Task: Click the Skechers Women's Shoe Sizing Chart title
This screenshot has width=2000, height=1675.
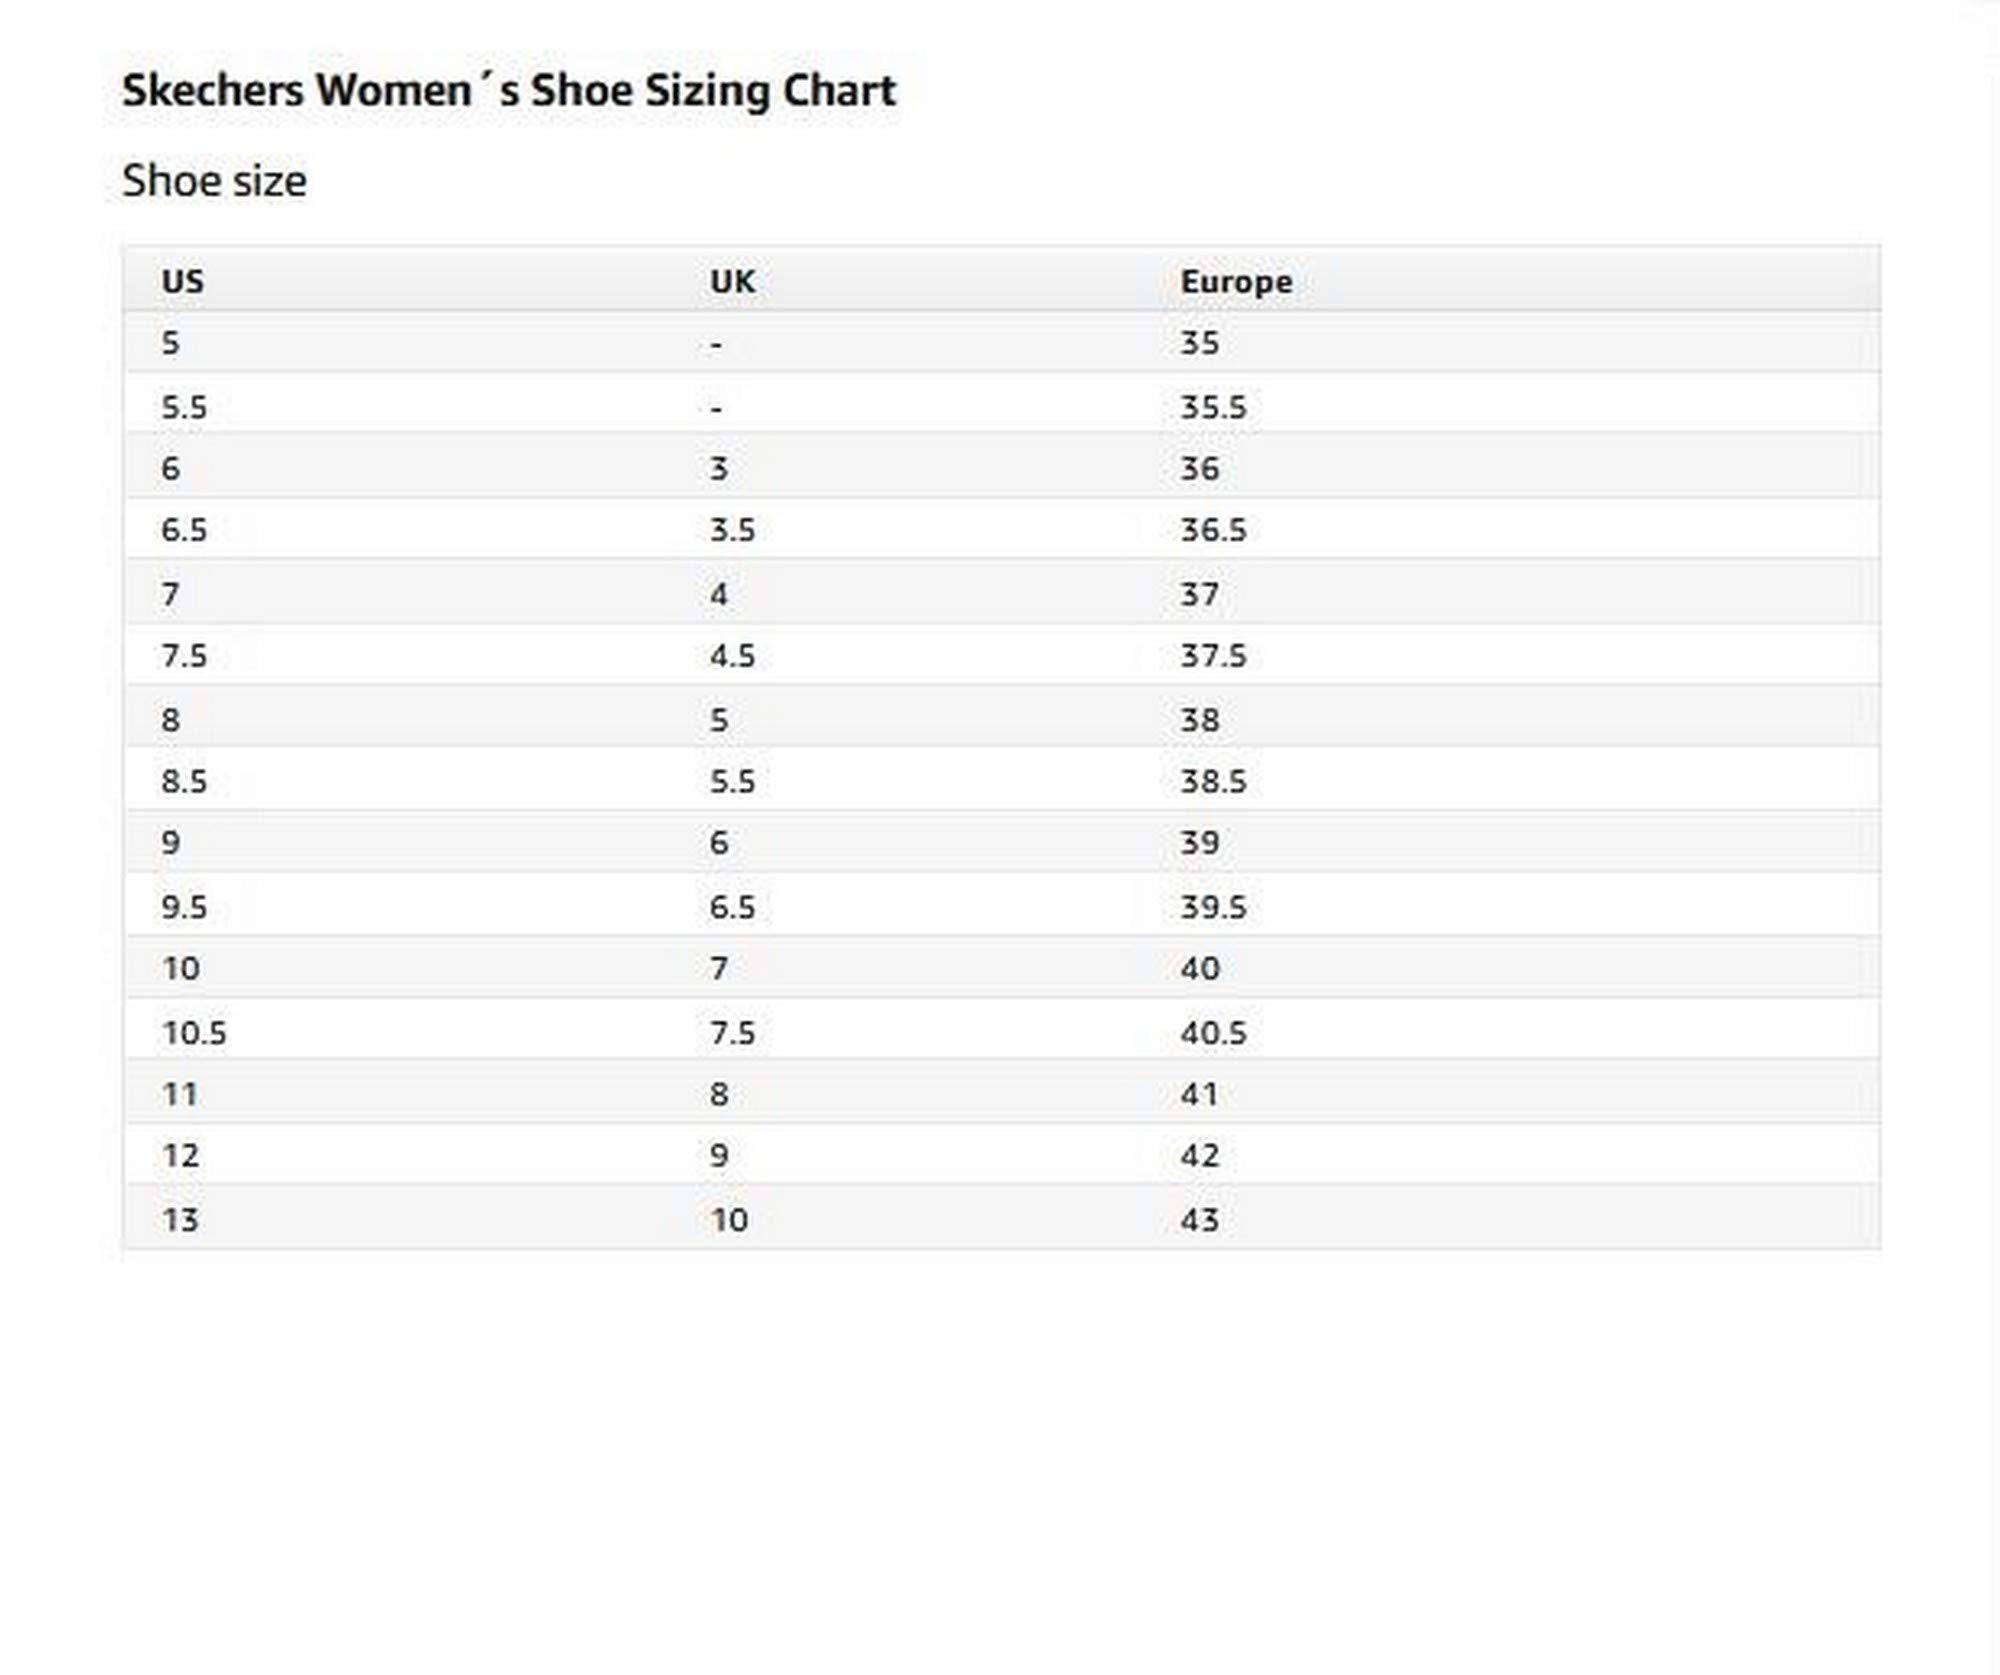Action: tap(508, 90)
